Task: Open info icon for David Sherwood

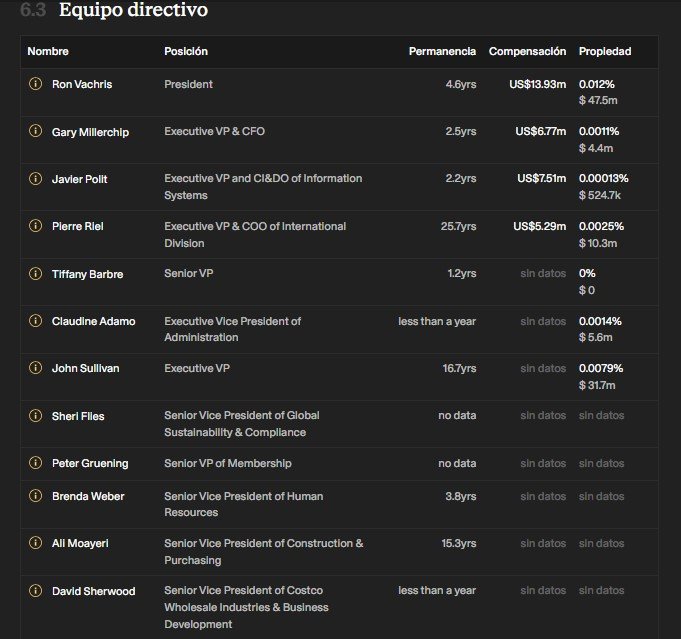Action: (x=35, y=590)
